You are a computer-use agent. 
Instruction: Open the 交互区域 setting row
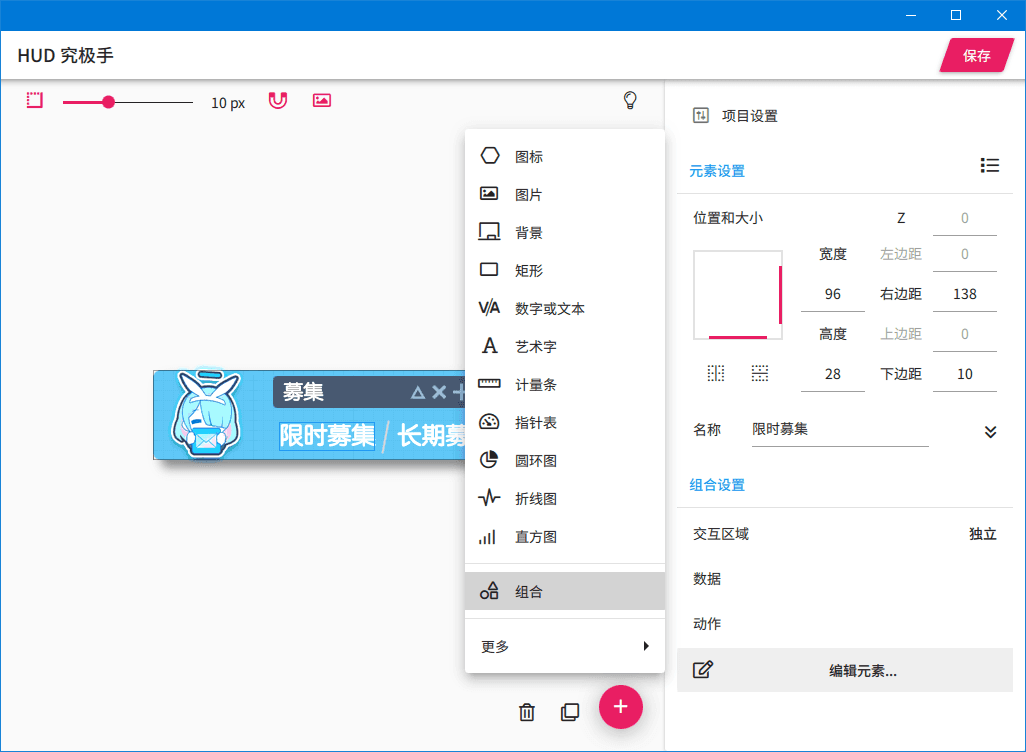[845, 534]
